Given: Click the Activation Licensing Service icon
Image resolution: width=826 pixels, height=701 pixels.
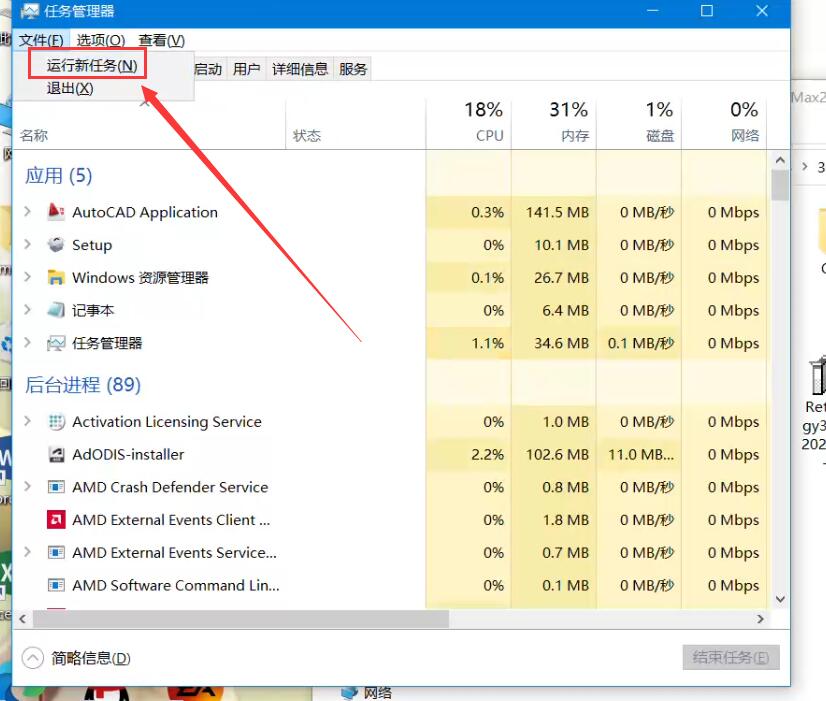Looking at the screenshot, I should [56, 422].
